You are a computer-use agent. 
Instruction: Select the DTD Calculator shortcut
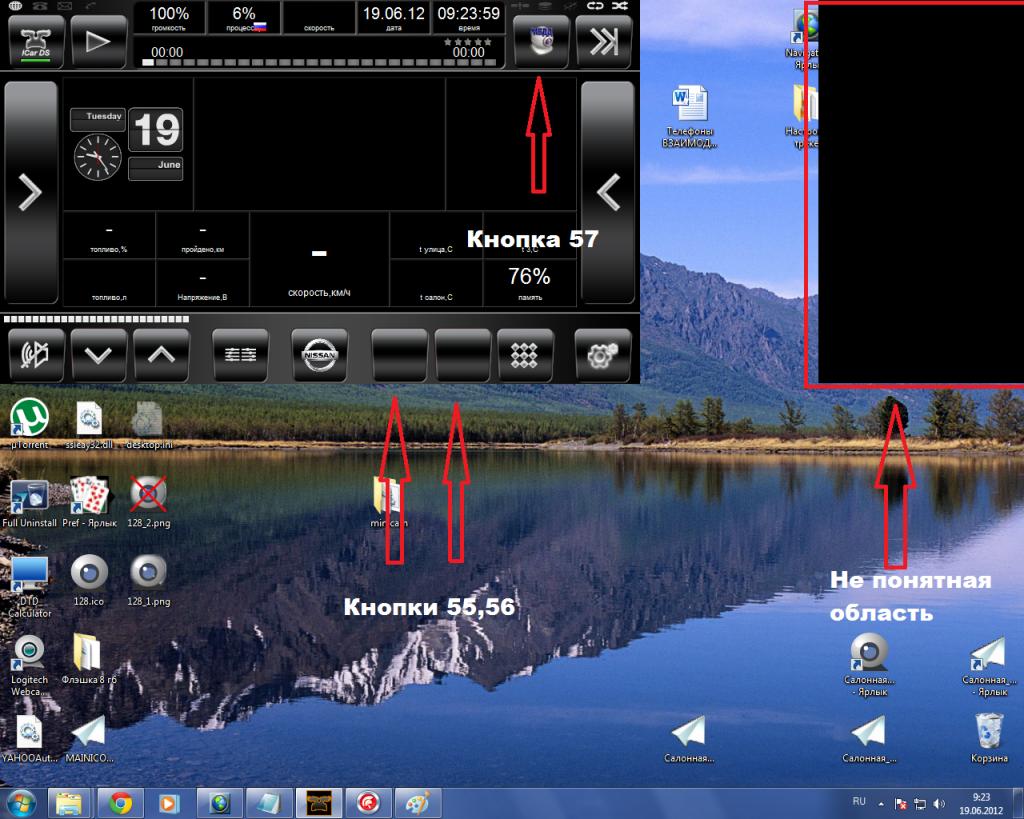29,586
